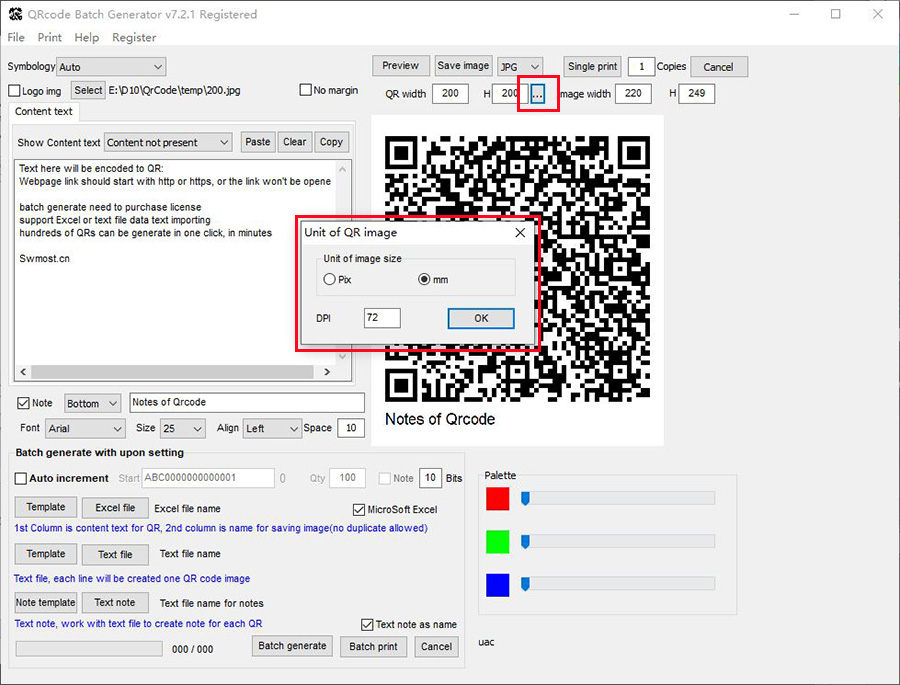Toggle the MicroSoft Excel checkbox
Image resolution: width=900 pixels, height=685 pixels.
(x=359, y=509)
